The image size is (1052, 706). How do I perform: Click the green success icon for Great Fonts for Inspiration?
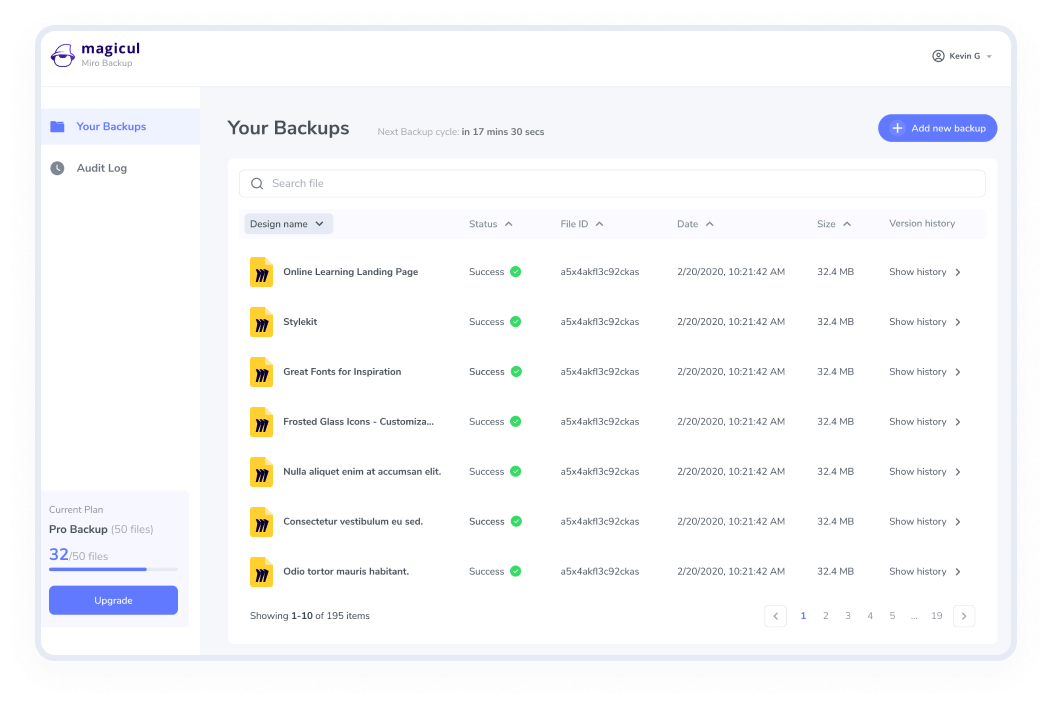[x=516, y=372]
